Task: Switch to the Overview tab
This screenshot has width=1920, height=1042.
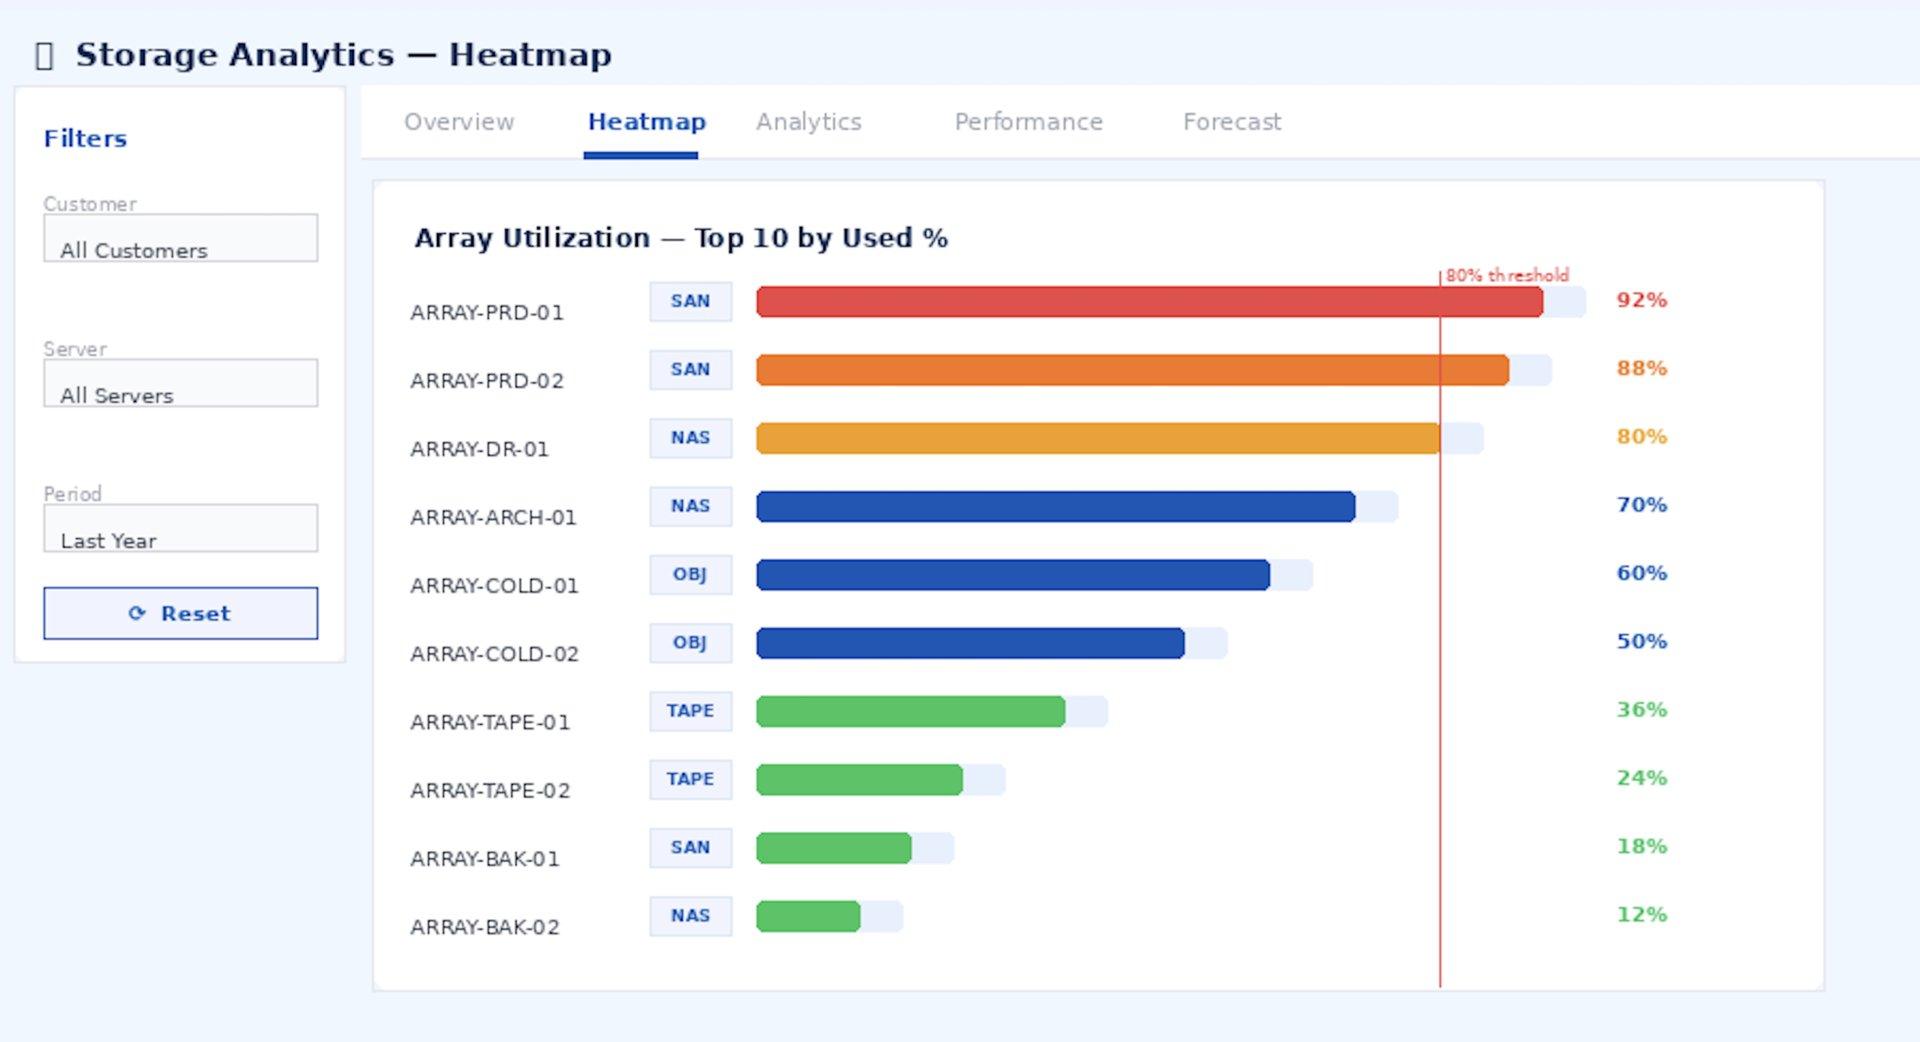Action: 459,122
